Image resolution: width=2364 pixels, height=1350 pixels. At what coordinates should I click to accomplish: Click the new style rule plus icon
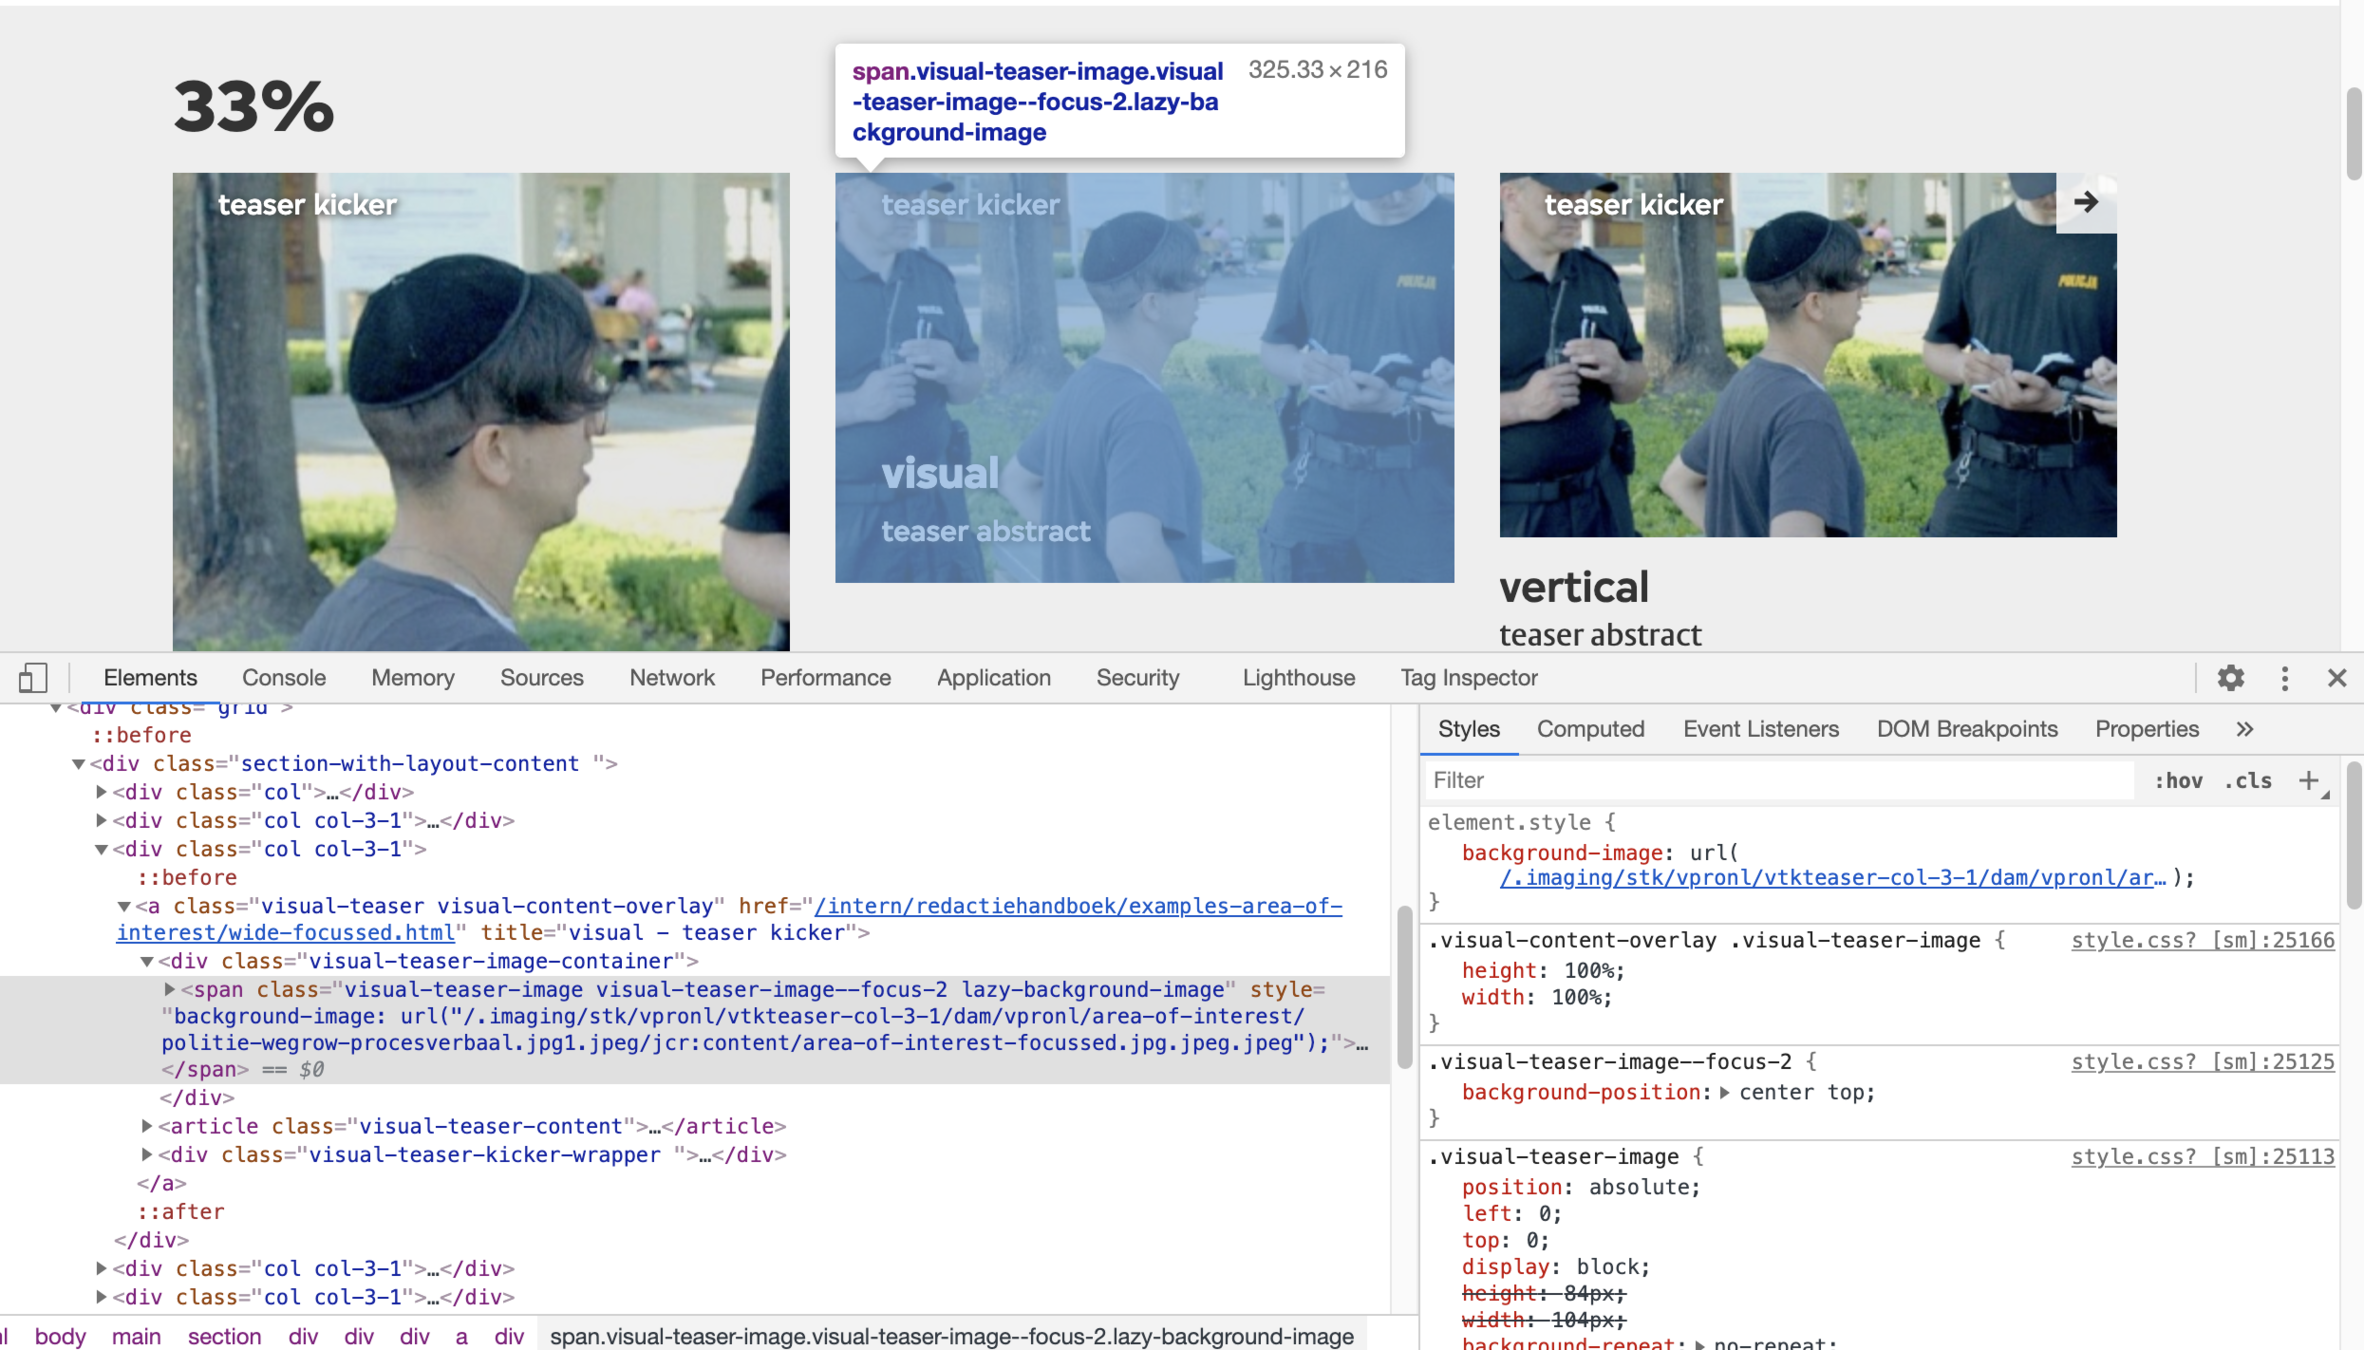click(x=2308, y=781)
